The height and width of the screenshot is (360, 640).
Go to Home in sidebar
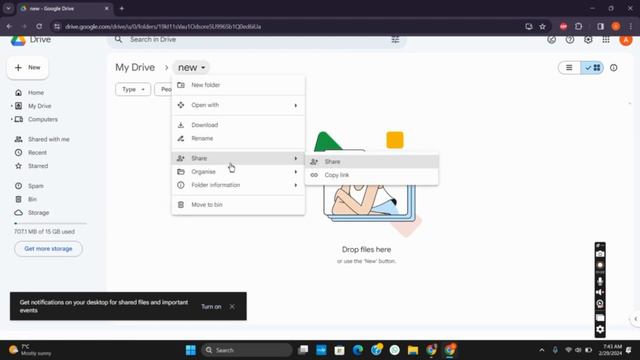coord(36,93)
